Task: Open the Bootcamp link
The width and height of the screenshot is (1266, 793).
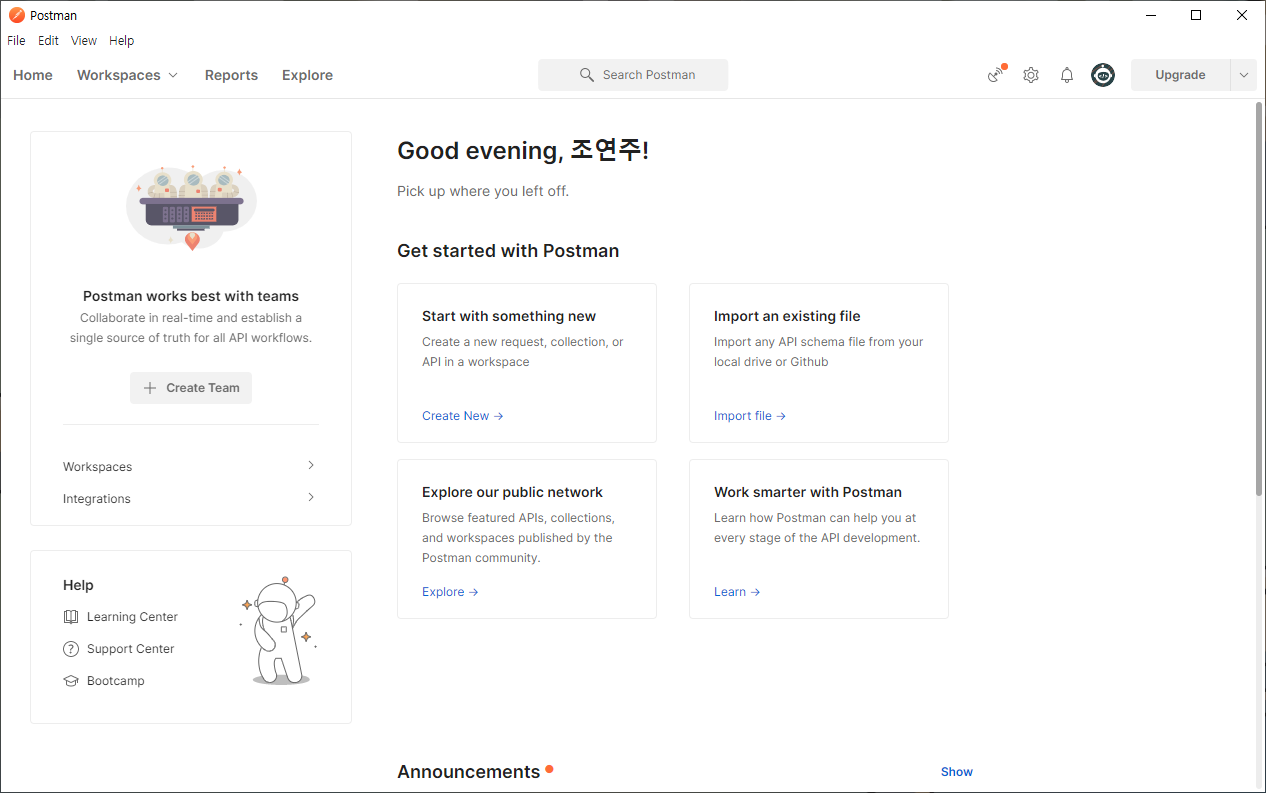Action: click(x=116, y=681)
